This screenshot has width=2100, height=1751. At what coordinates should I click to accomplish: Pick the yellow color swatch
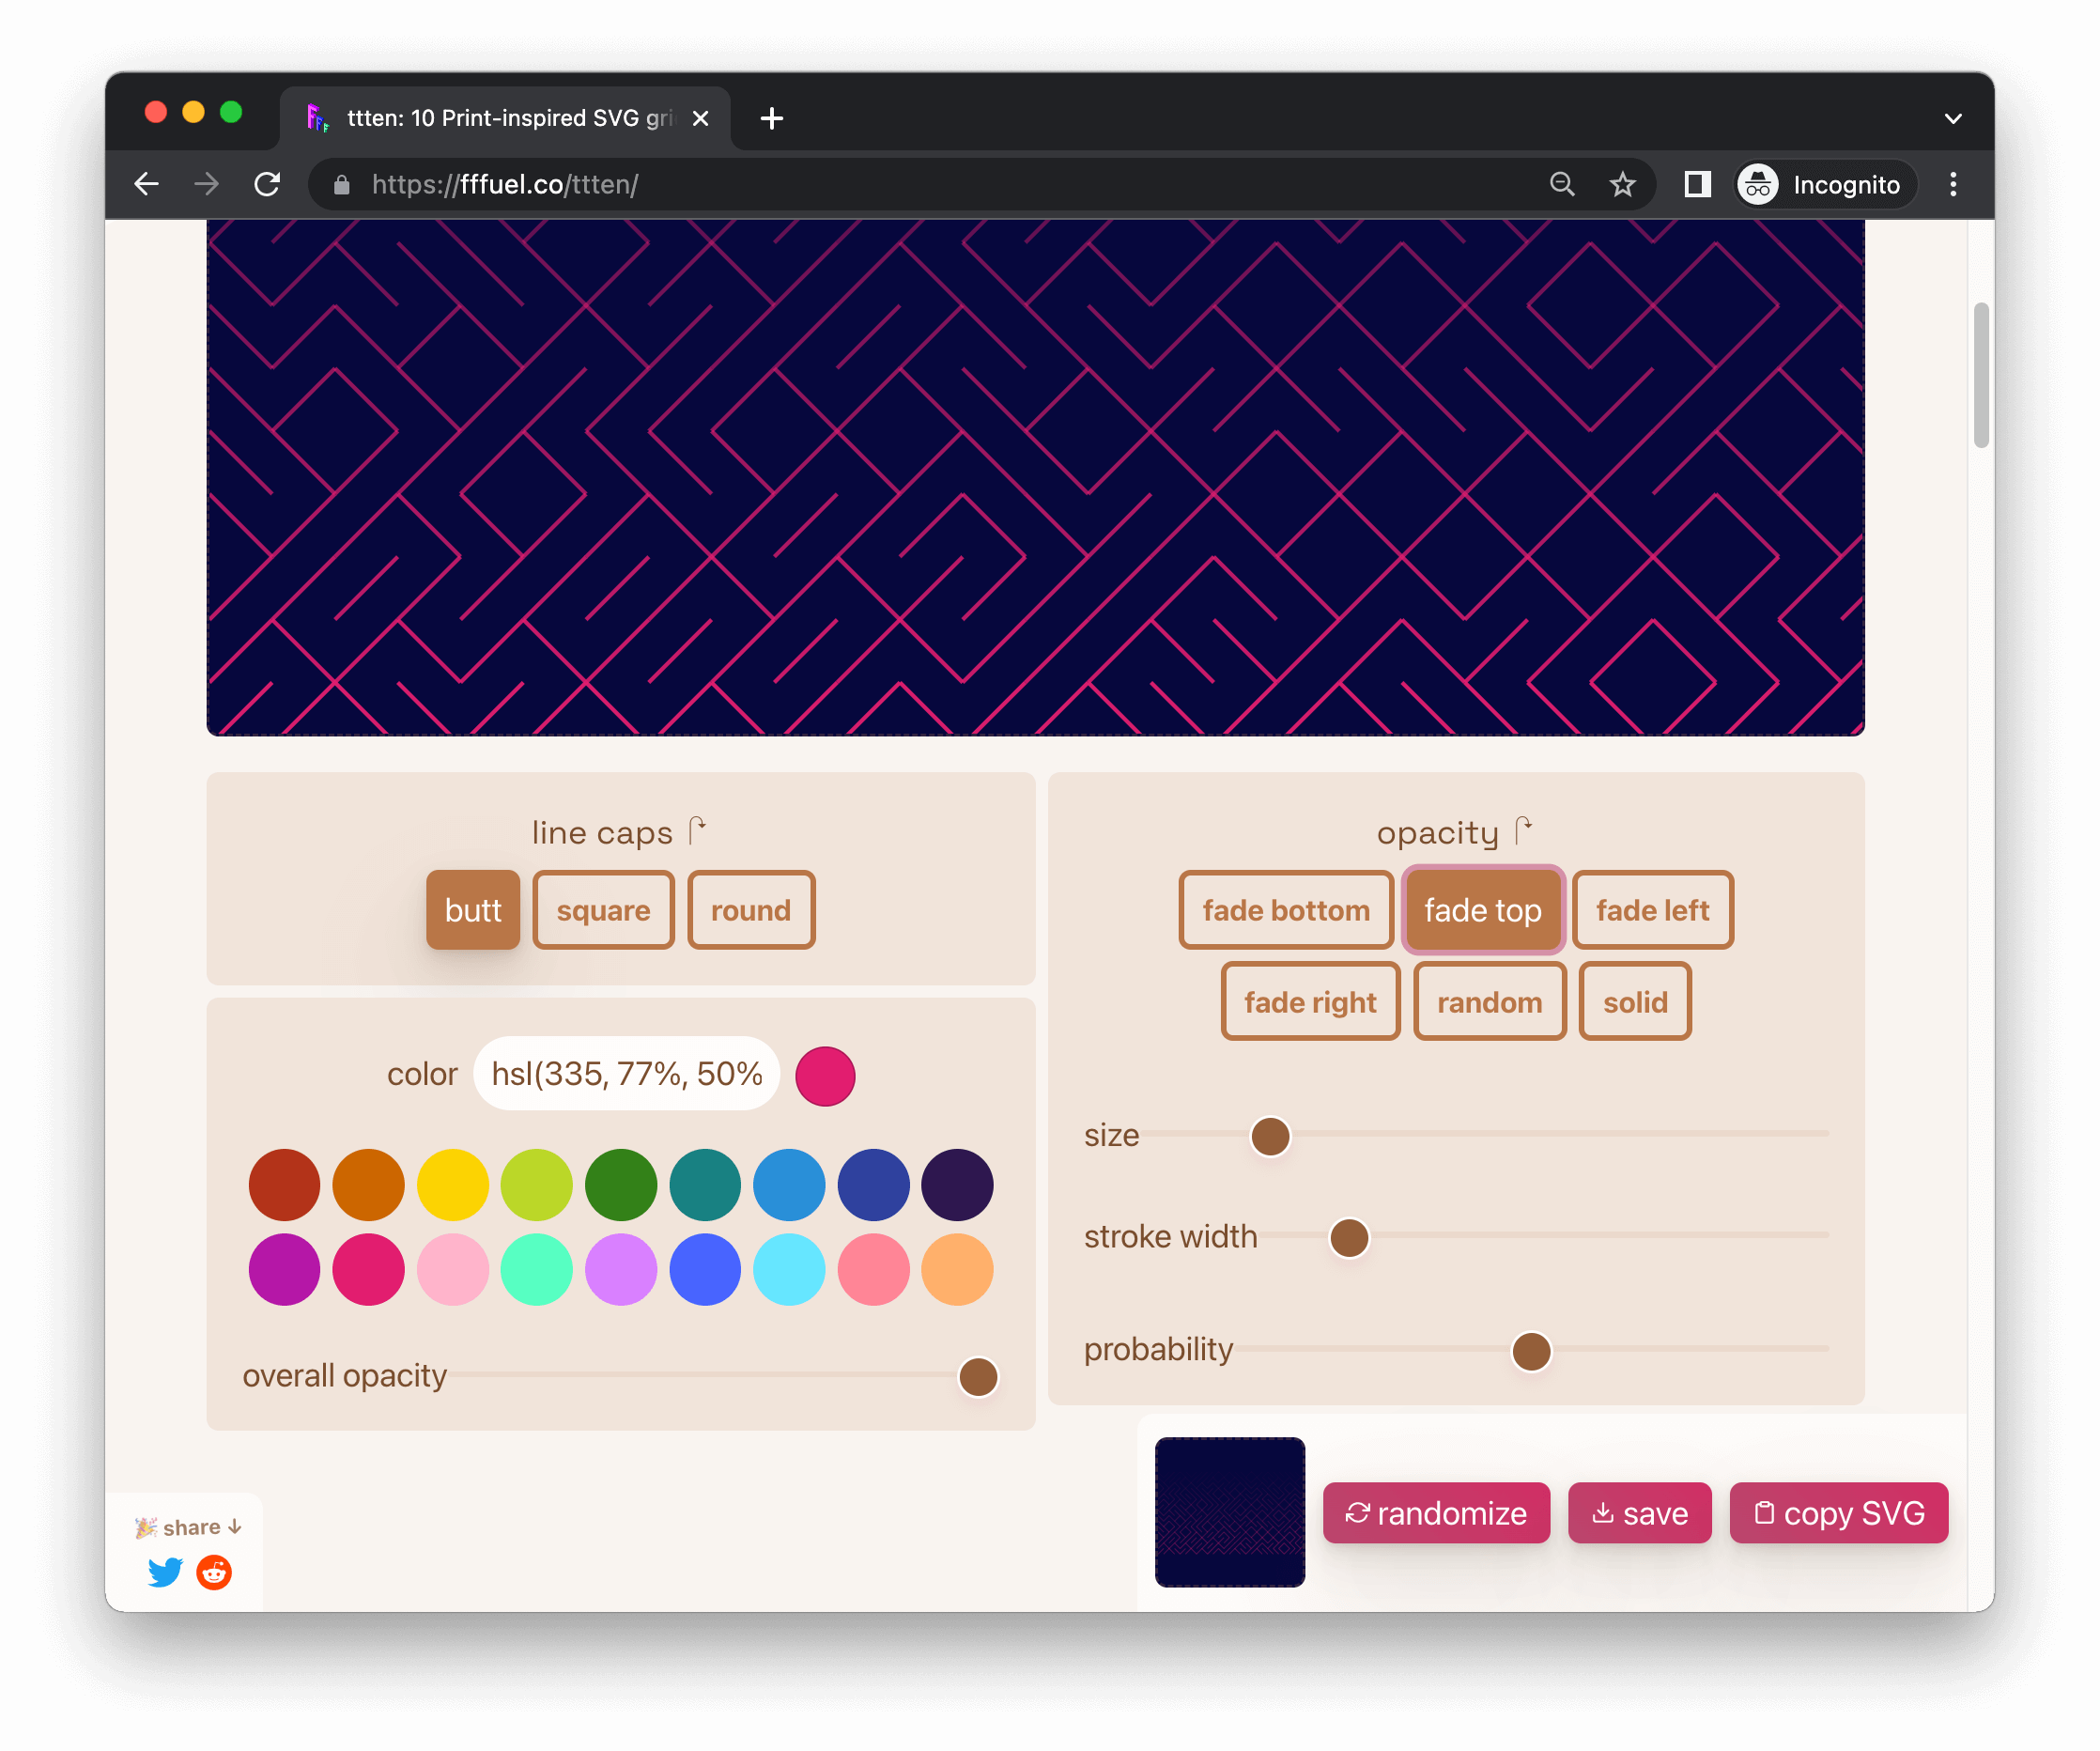coord(452,1185)
